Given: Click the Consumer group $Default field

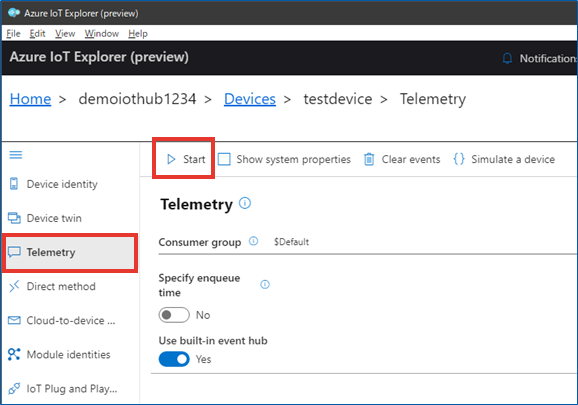Looking at the screenshot, I should click(x=368, y=242).
